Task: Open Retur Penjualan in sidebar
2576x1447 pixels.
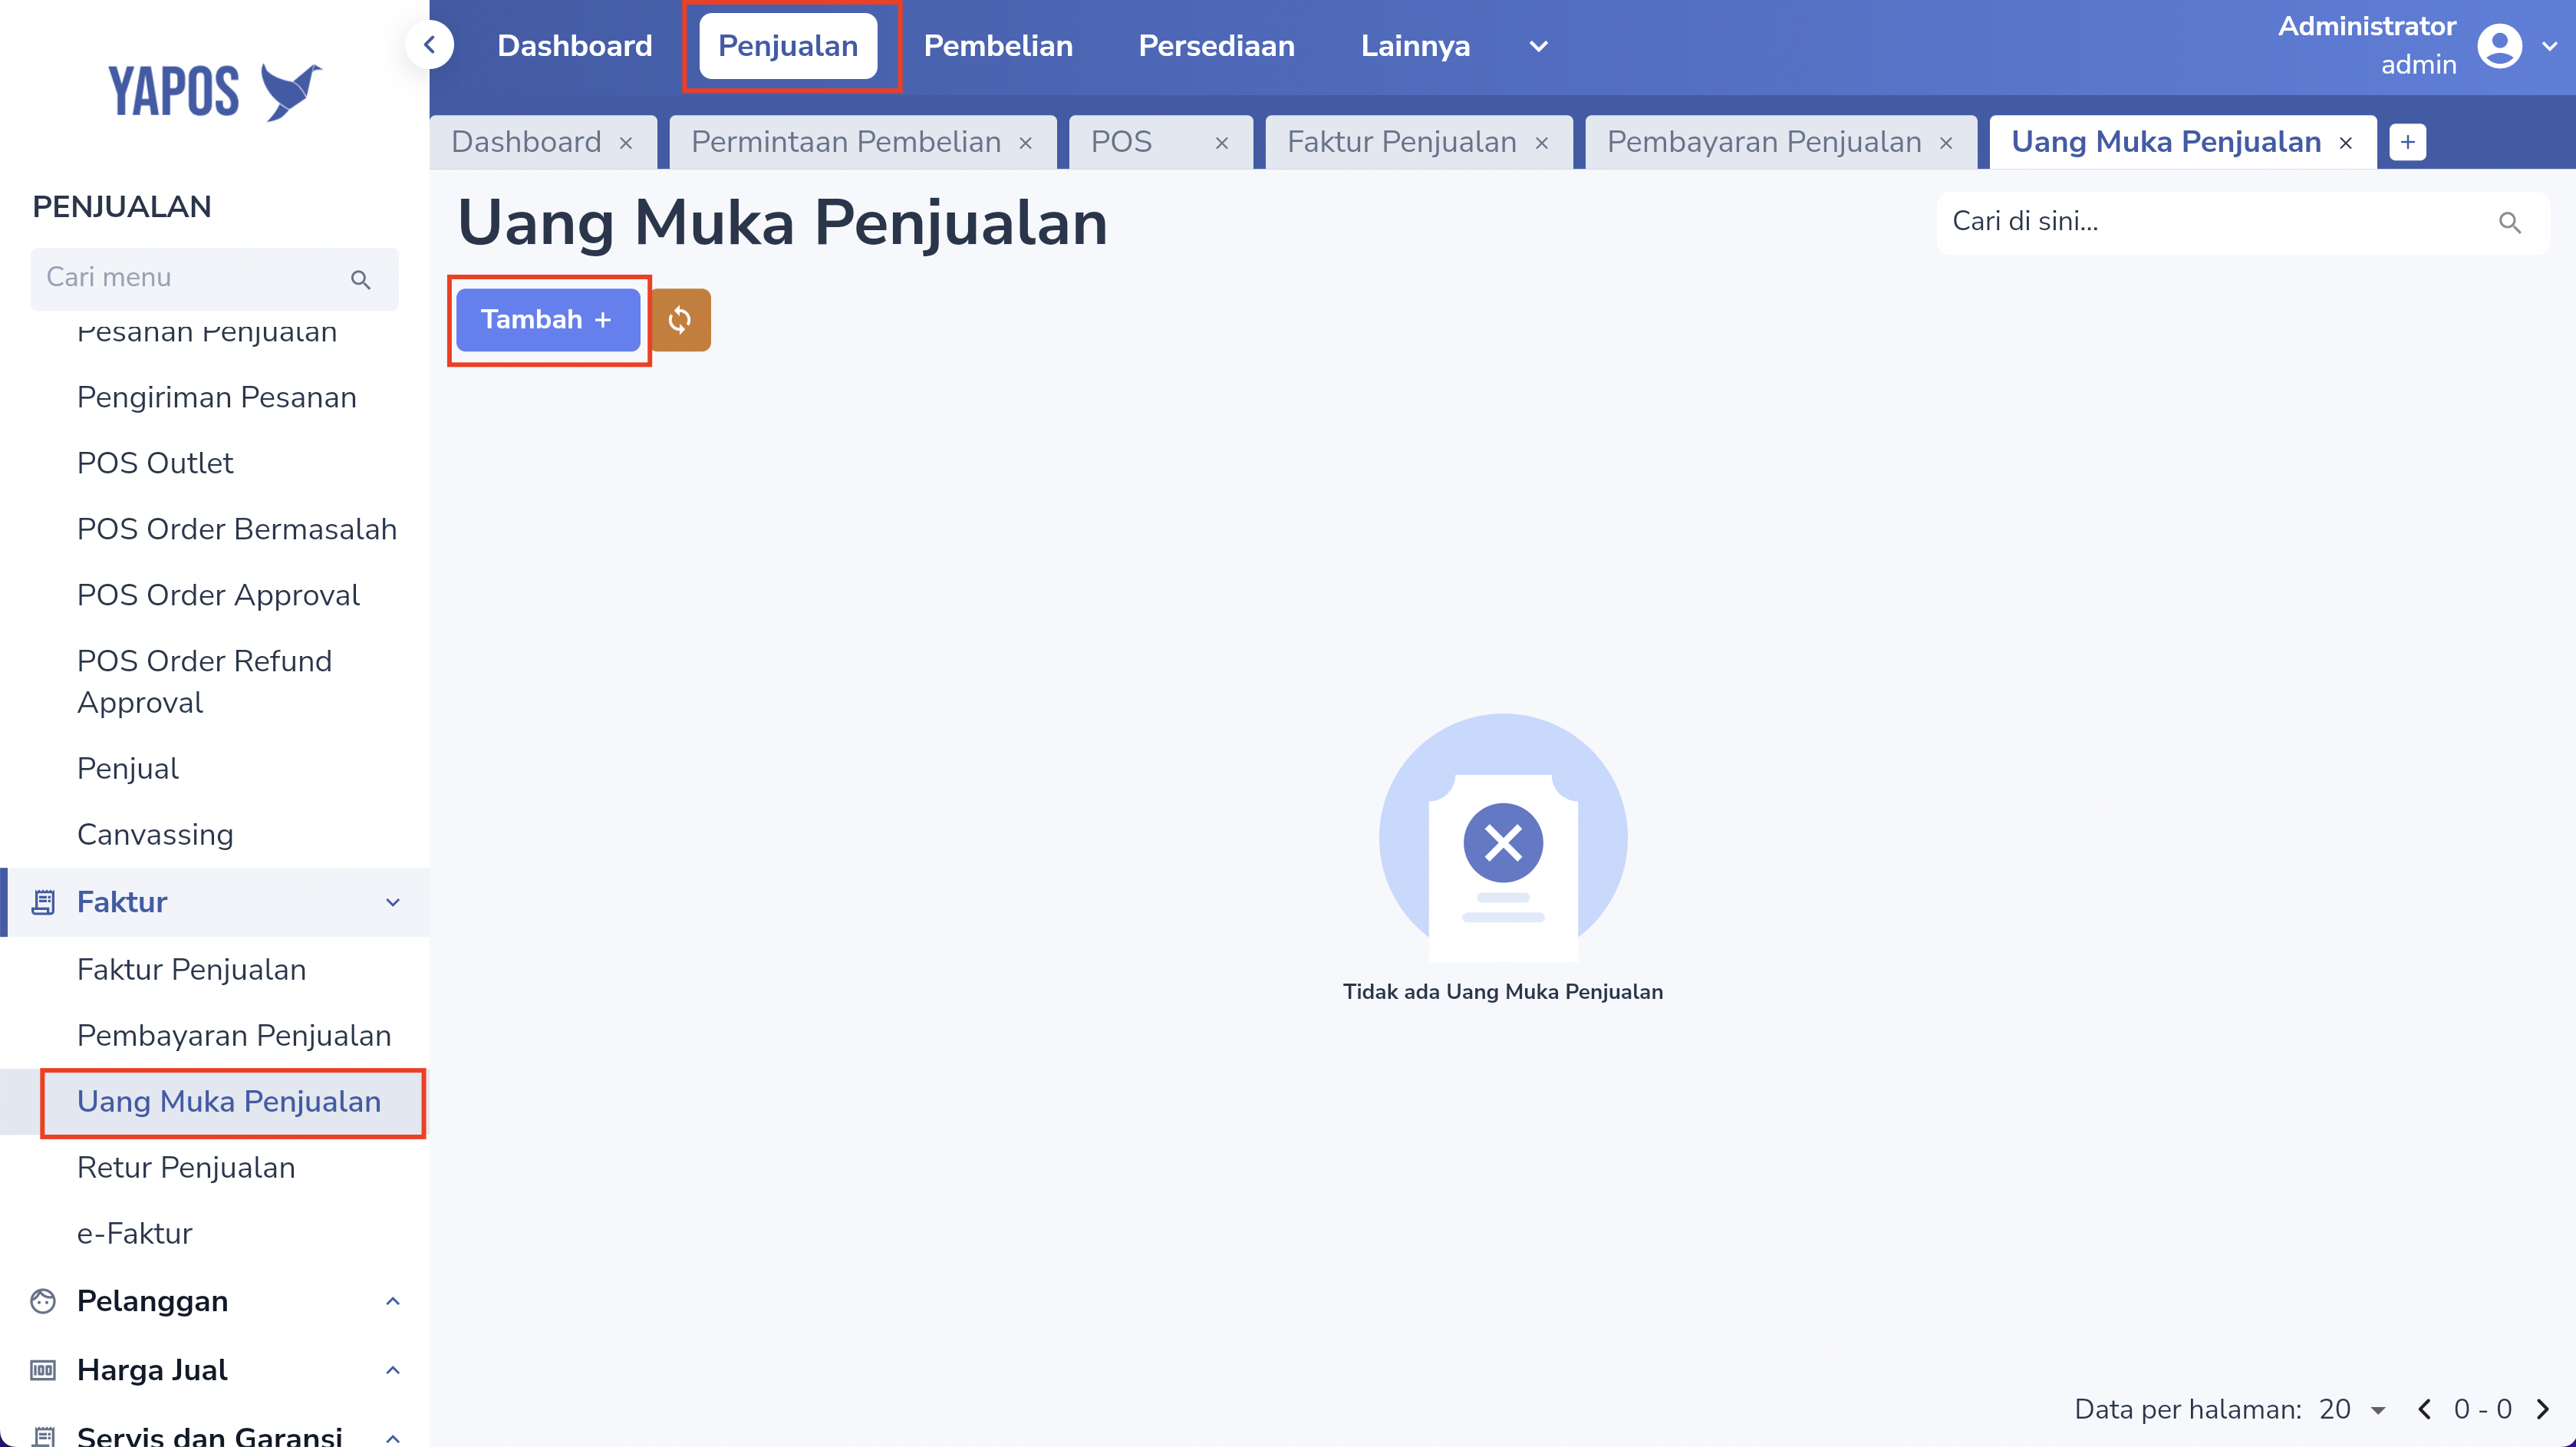Action: 186,1167
